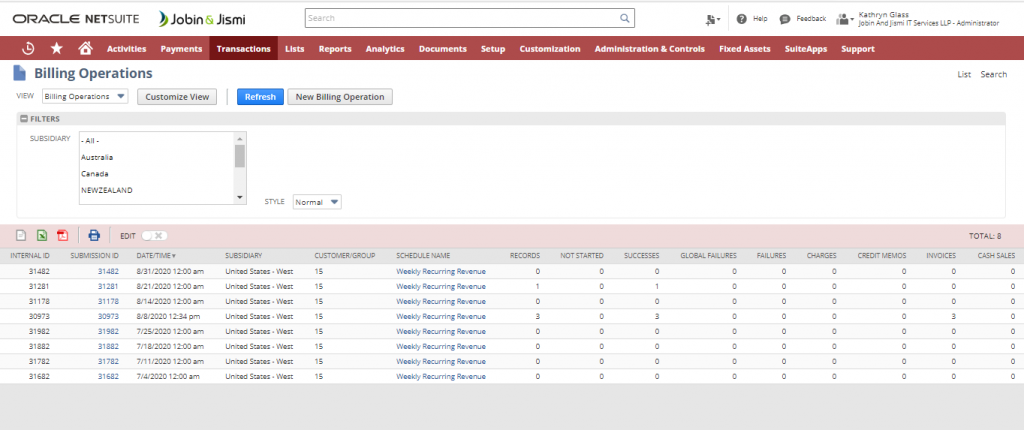
Task: Click the blue Print icon
Action: point(95,235)
